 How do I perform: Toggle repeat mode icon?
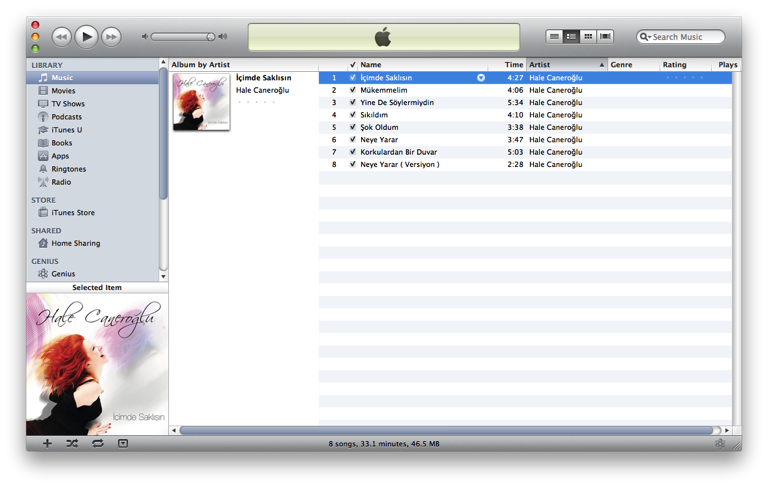click(x=97, y=443)
